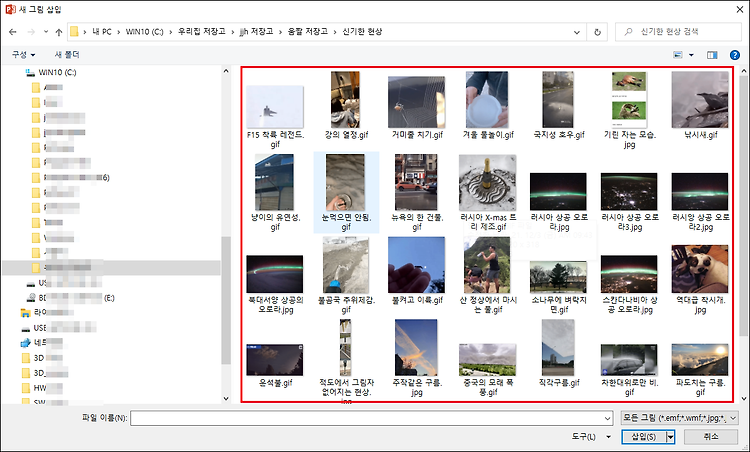750x452 pixels.
Task: Select 차한대위로만 비.gif file
Action: (x=629, y=370)
